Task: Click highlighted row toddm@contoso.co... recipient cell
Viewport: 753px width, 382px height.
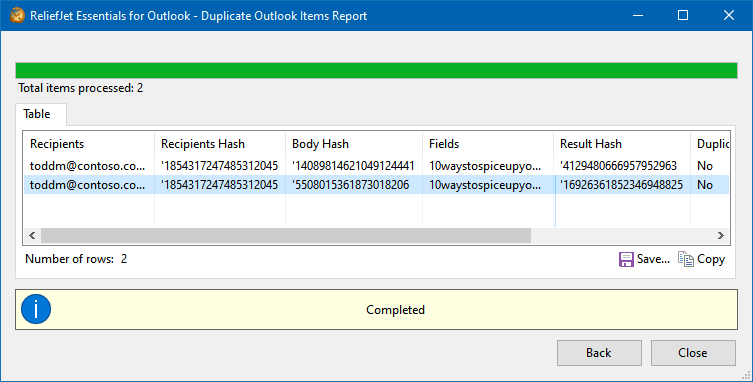Action: [x=87, y=185]
